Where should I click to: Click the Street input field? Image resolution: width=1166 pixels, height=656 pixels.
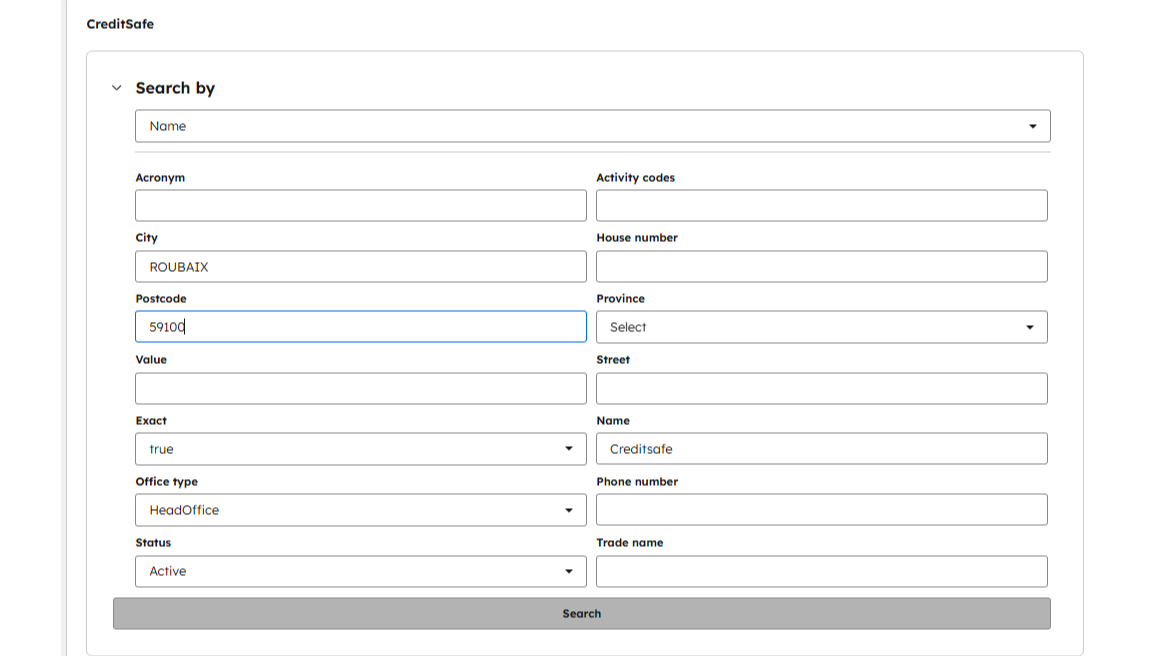[x=822, y=388]
